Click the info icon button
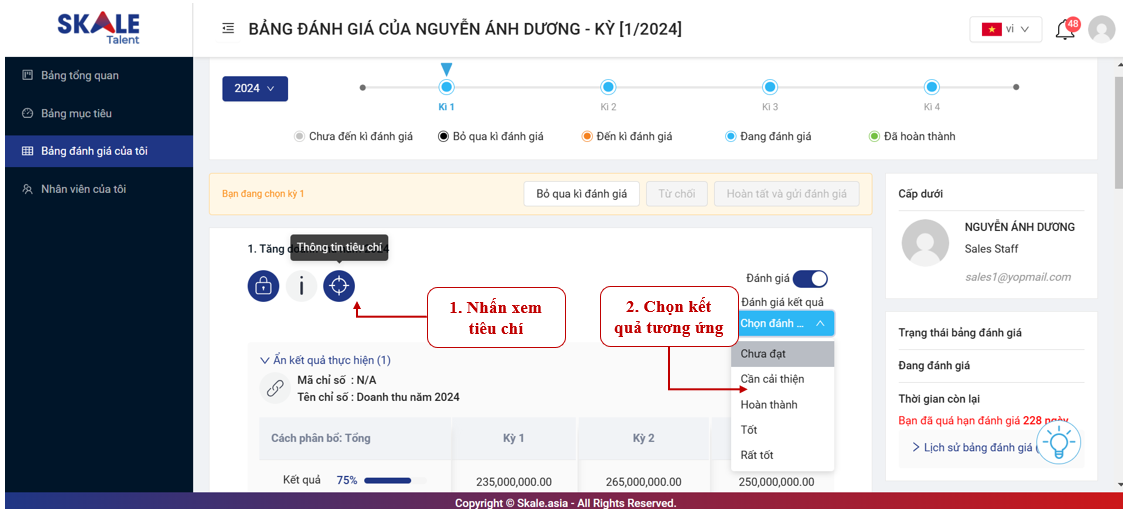The height and width of the screenshot is (509, 1123). [301, 286]
